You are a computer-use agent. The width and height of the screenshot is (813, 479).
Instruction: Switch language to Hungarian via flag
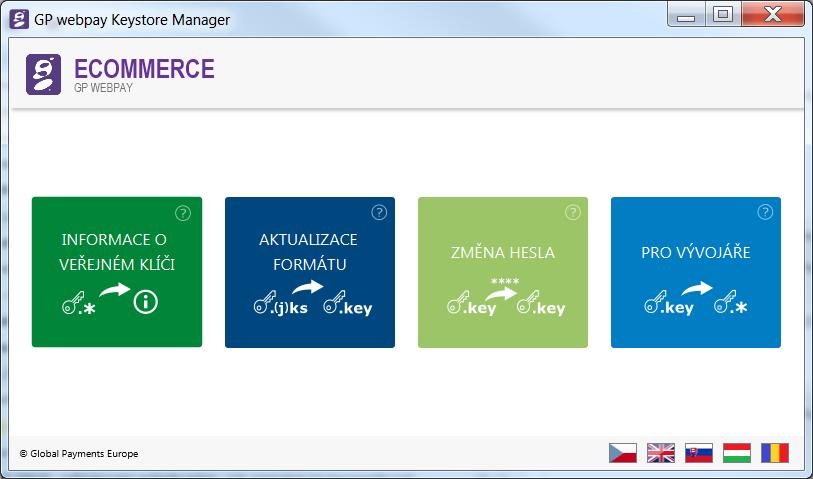coord(736,453)
